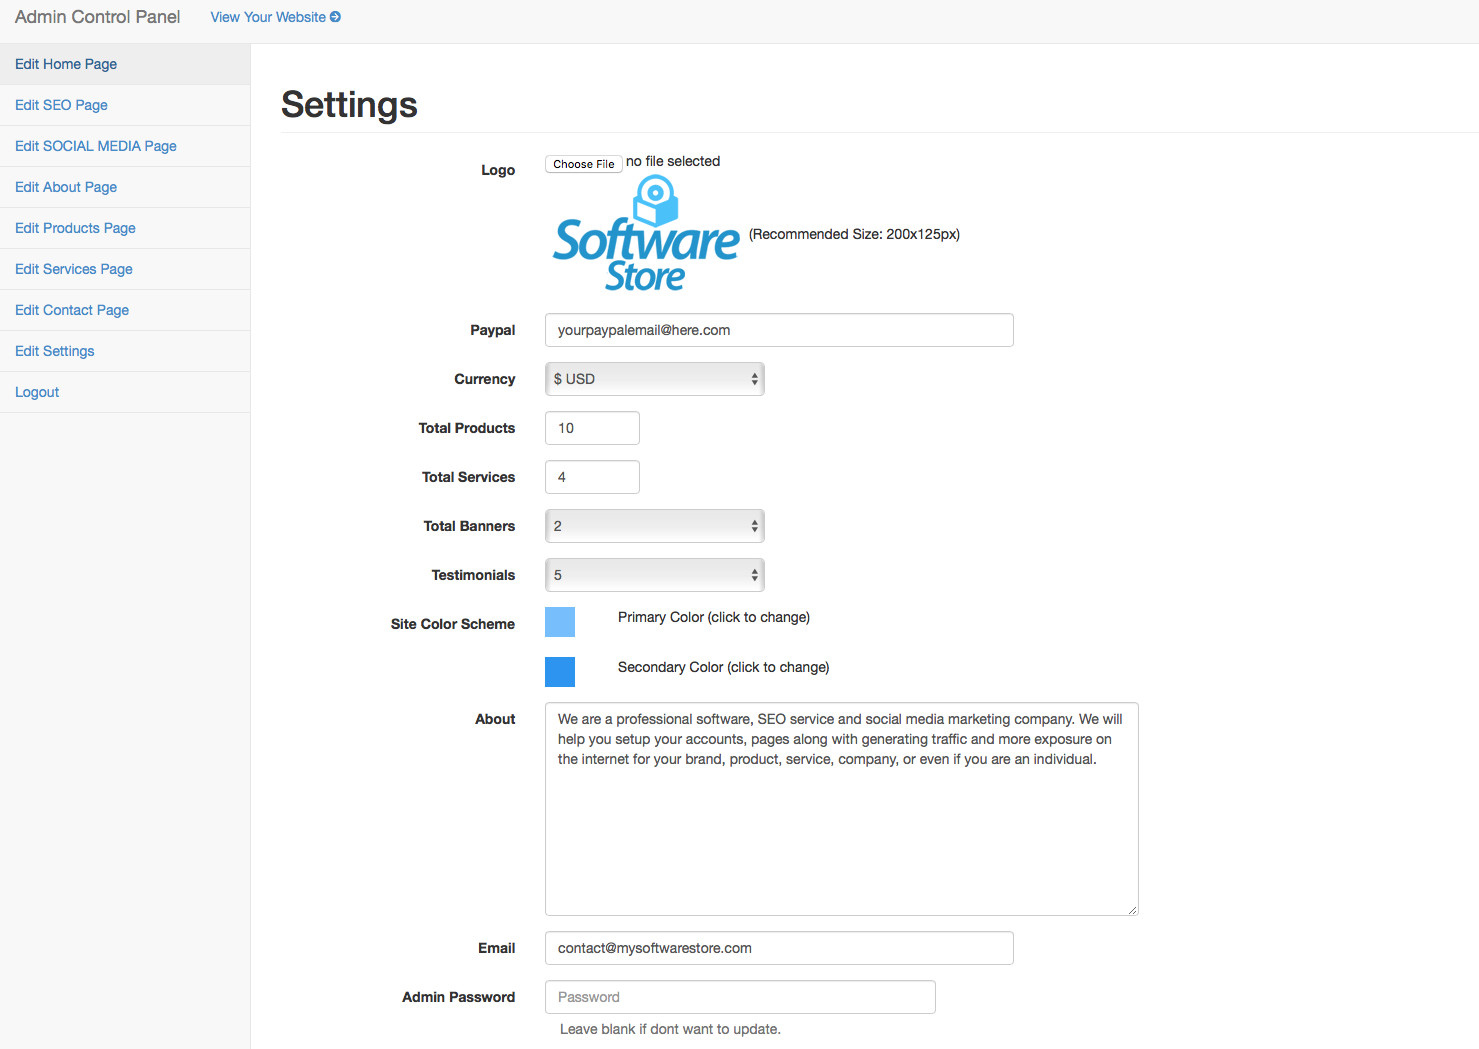Open Edit SOCIAL MEDIA Page
Screen dimensions: 1479x1049
125,146
